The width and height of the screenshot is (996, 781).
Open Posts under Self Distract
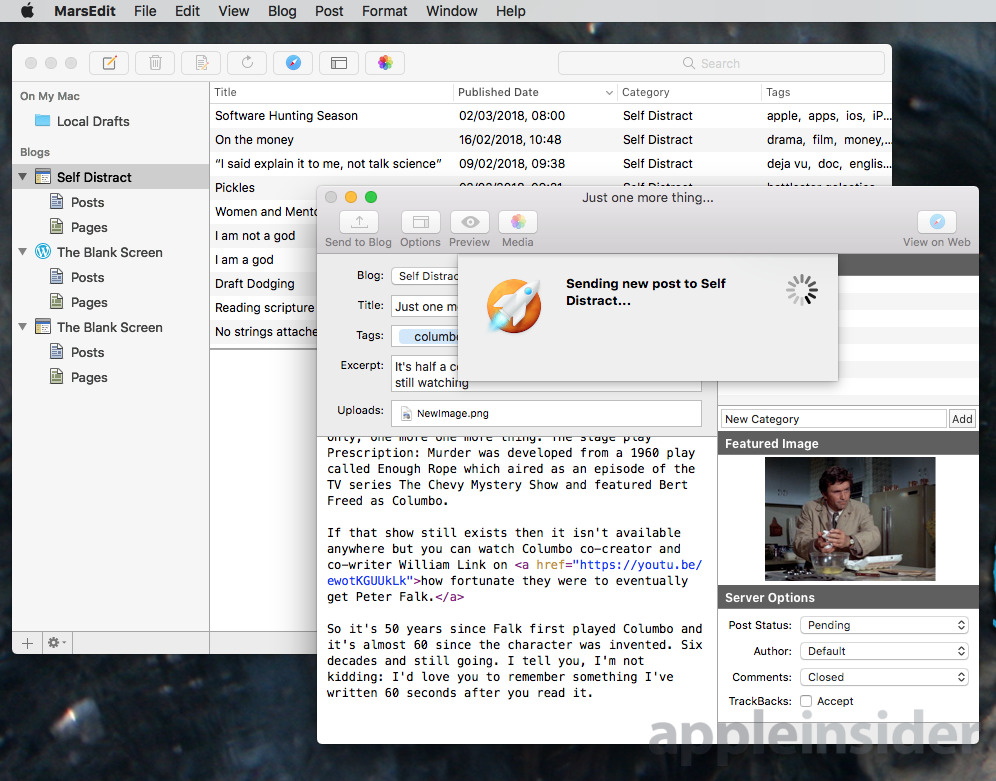87,203
